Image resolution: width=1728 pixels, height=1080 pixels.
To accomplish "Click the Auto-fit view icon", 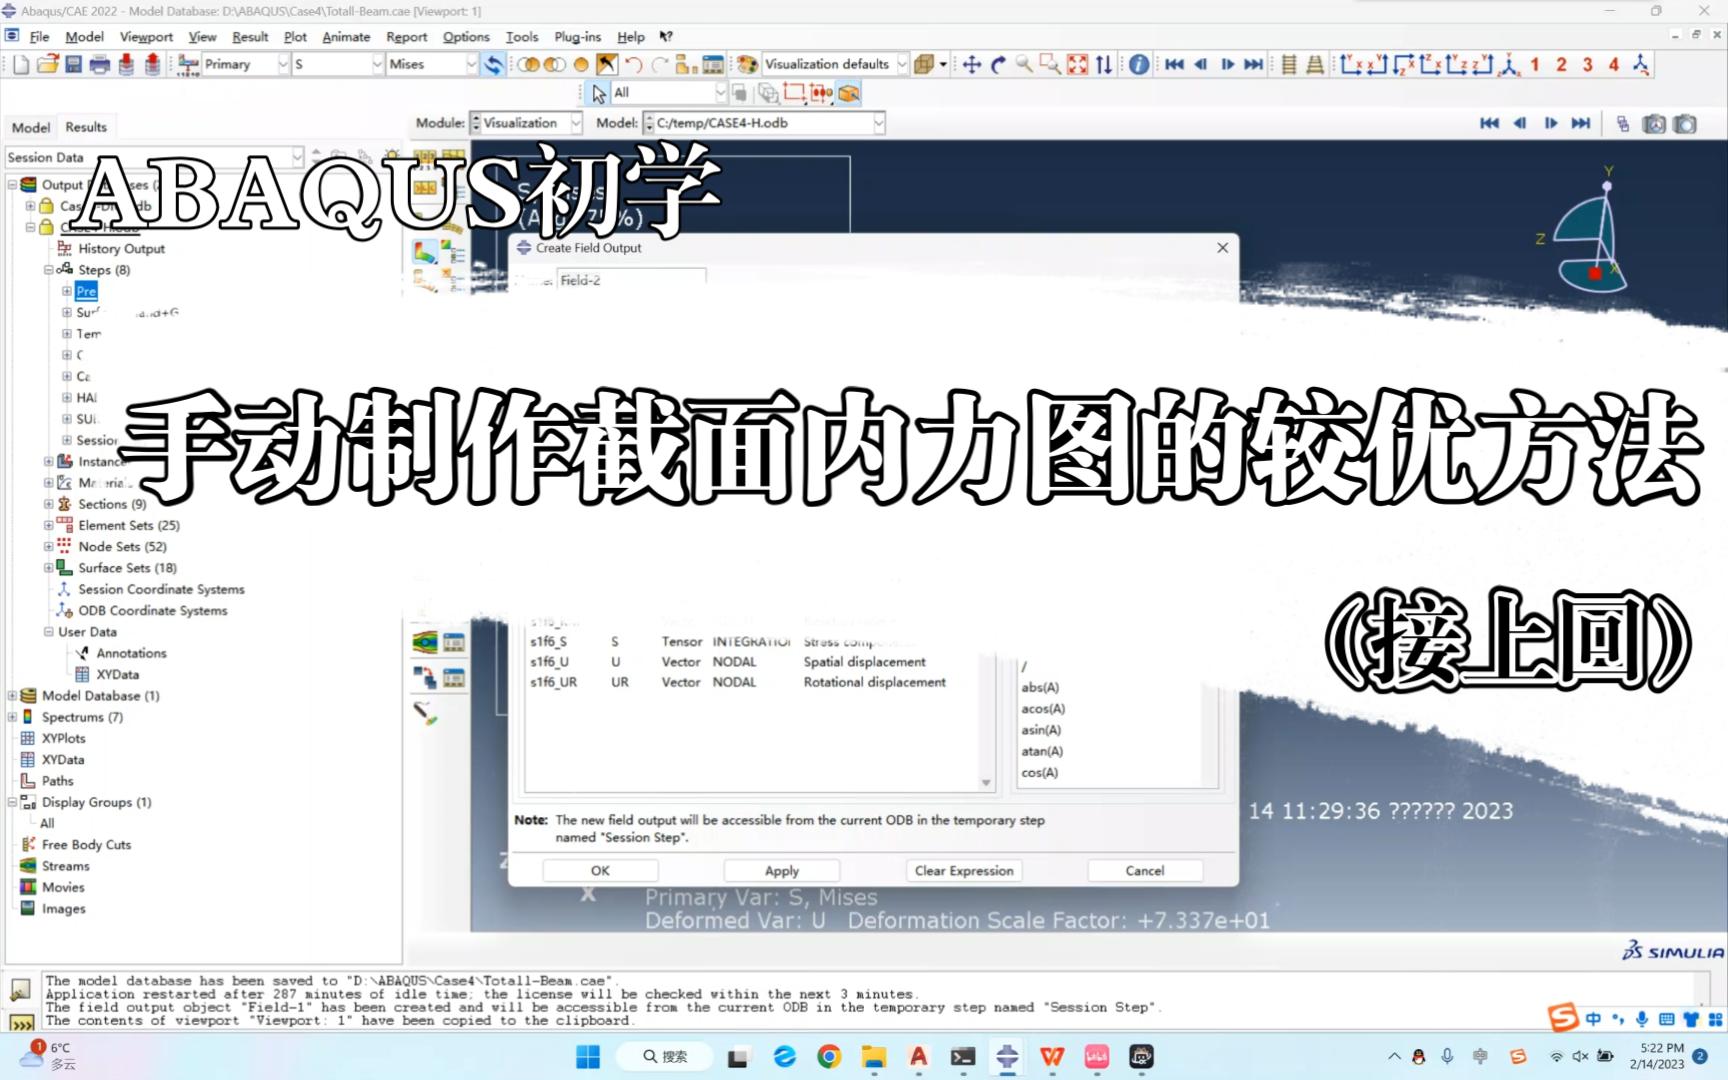I will 1077,64.
